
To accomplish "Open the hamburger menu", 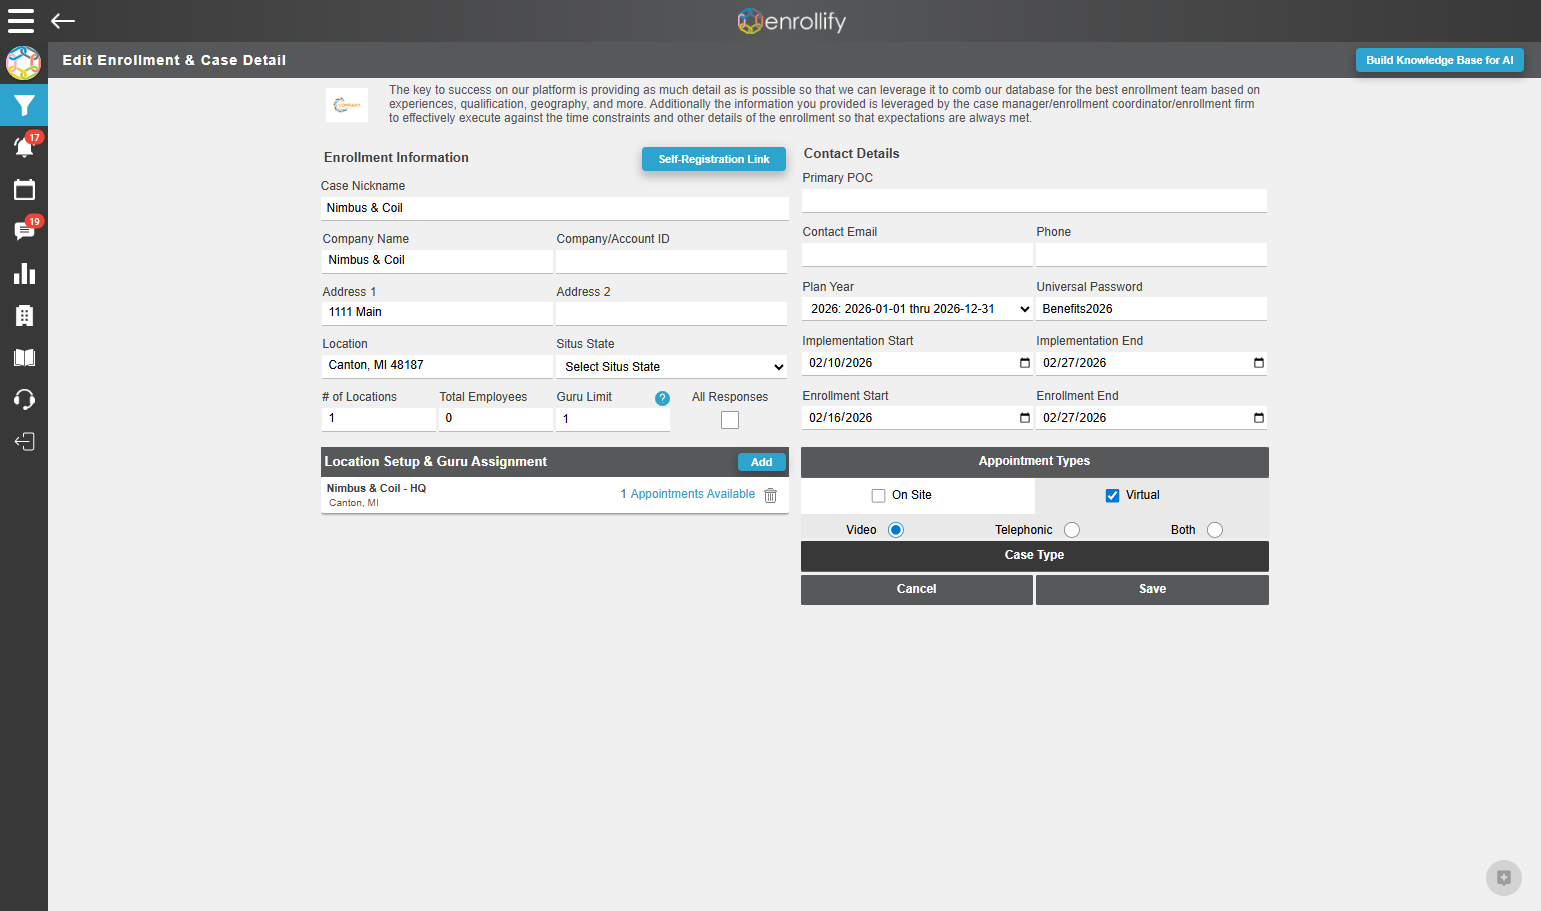I will coord(21,21).
